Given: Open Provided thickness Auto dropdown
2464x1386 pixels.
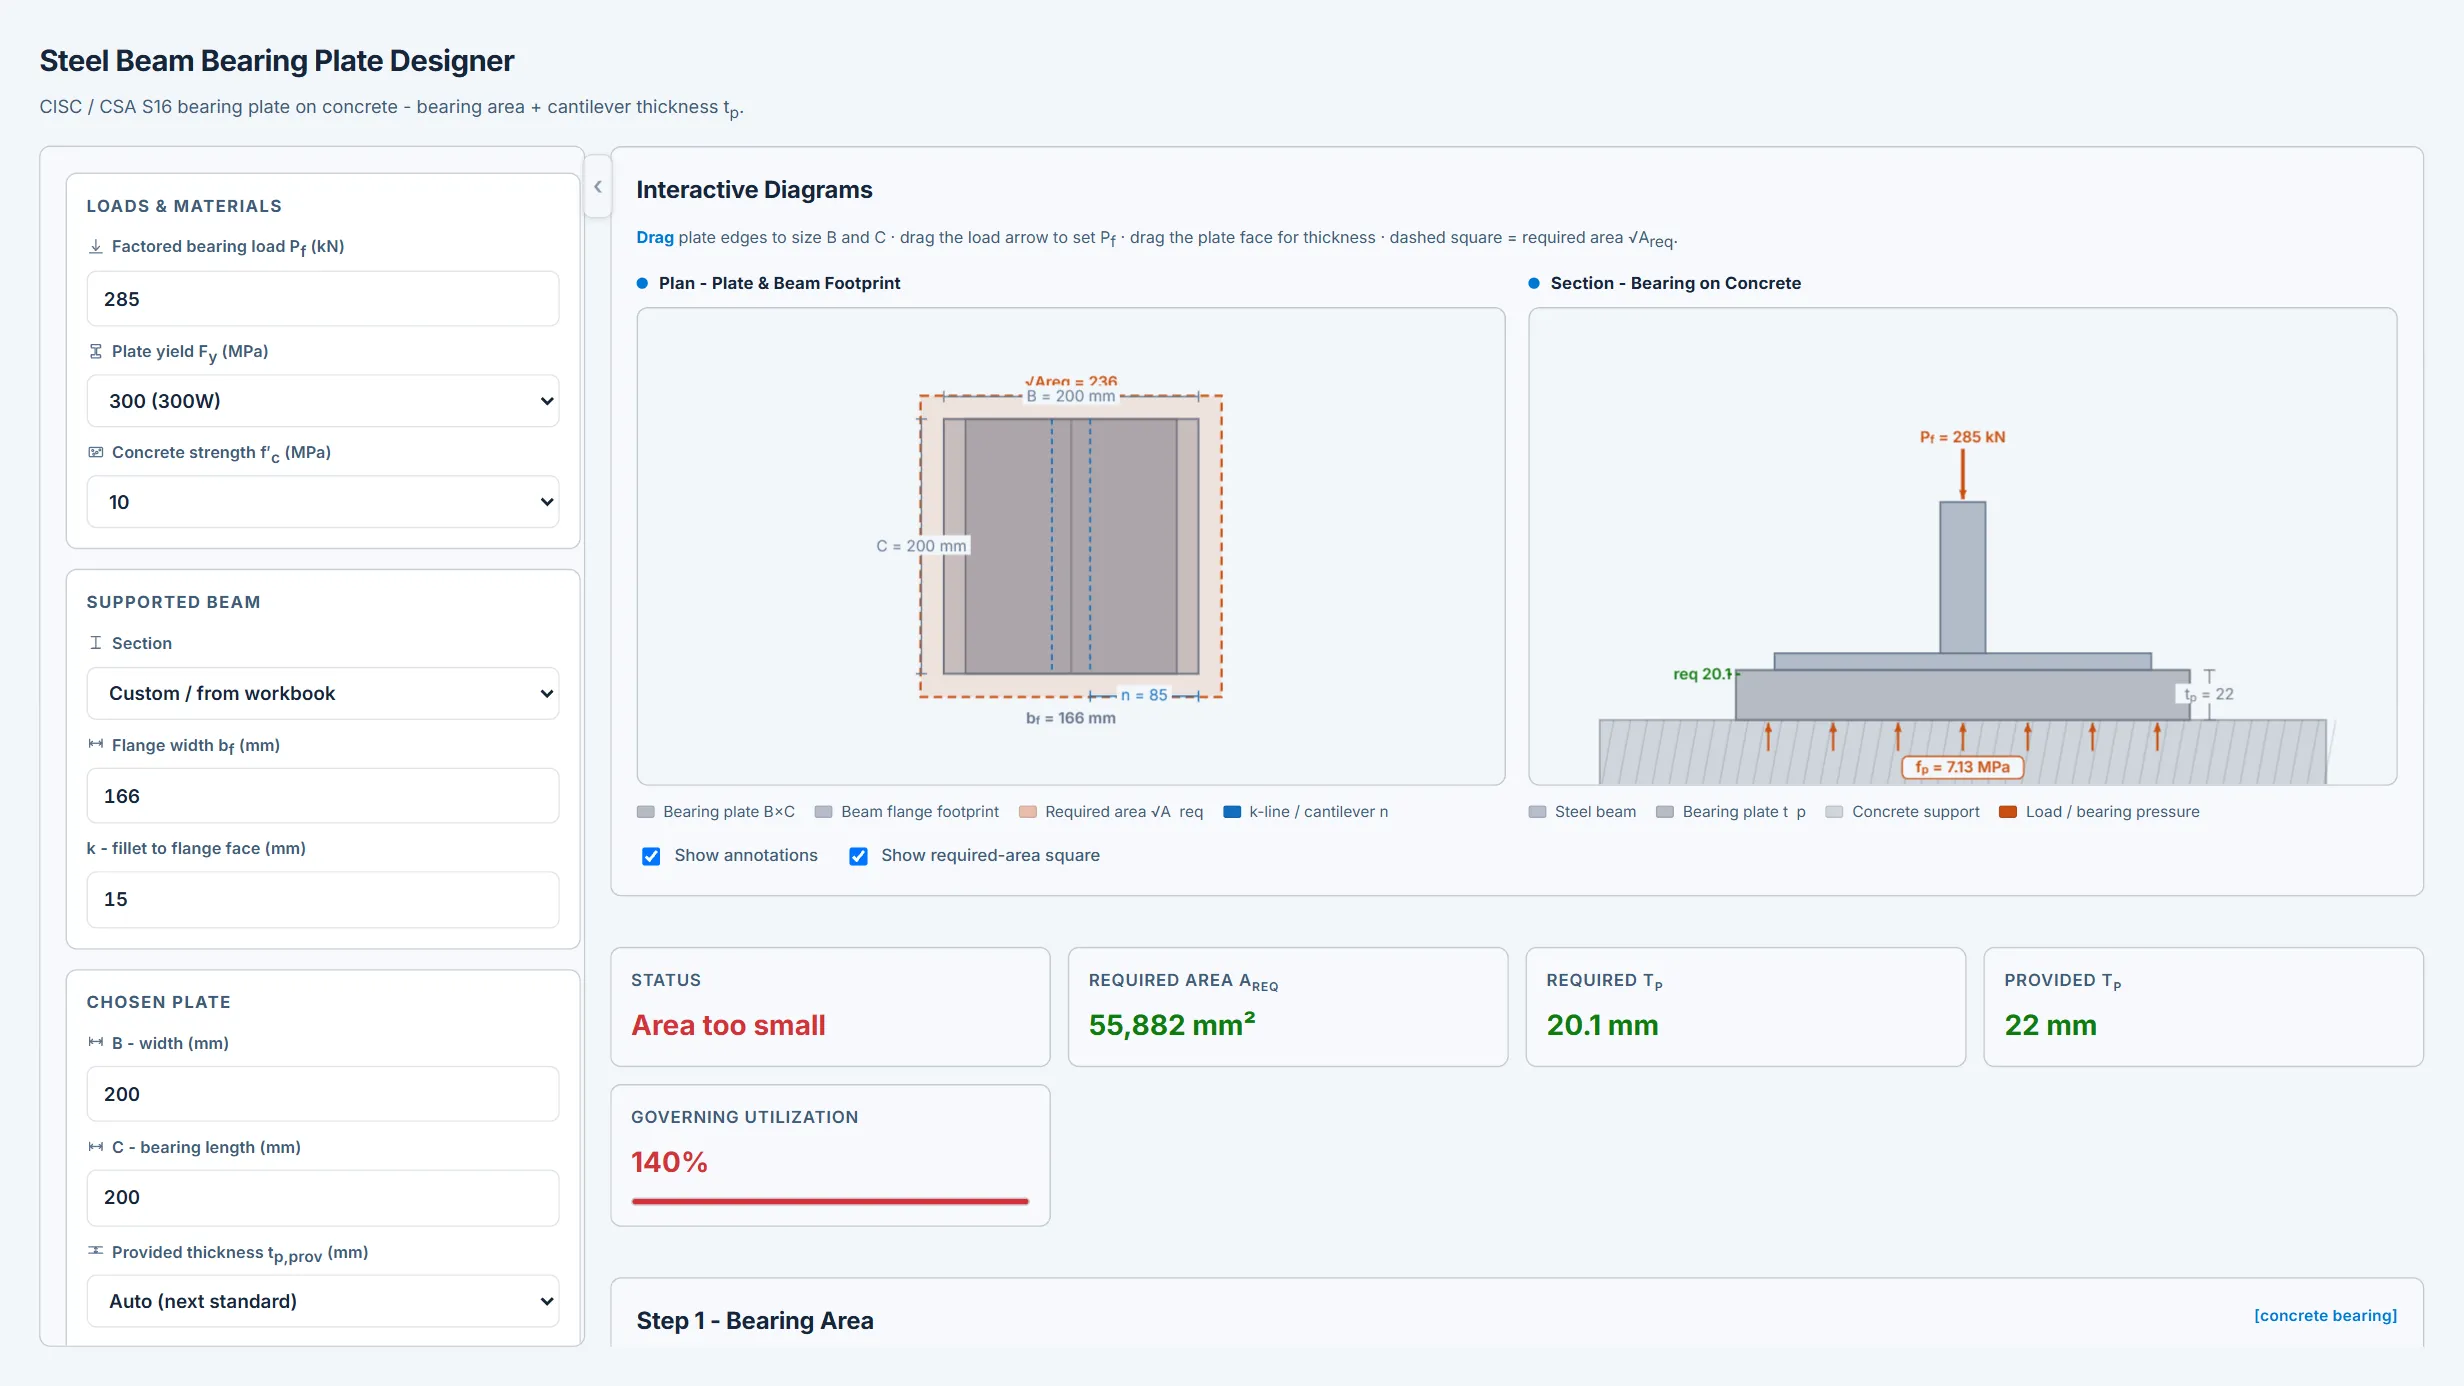Looking at the screenshot, I should tap(323, 1302).
